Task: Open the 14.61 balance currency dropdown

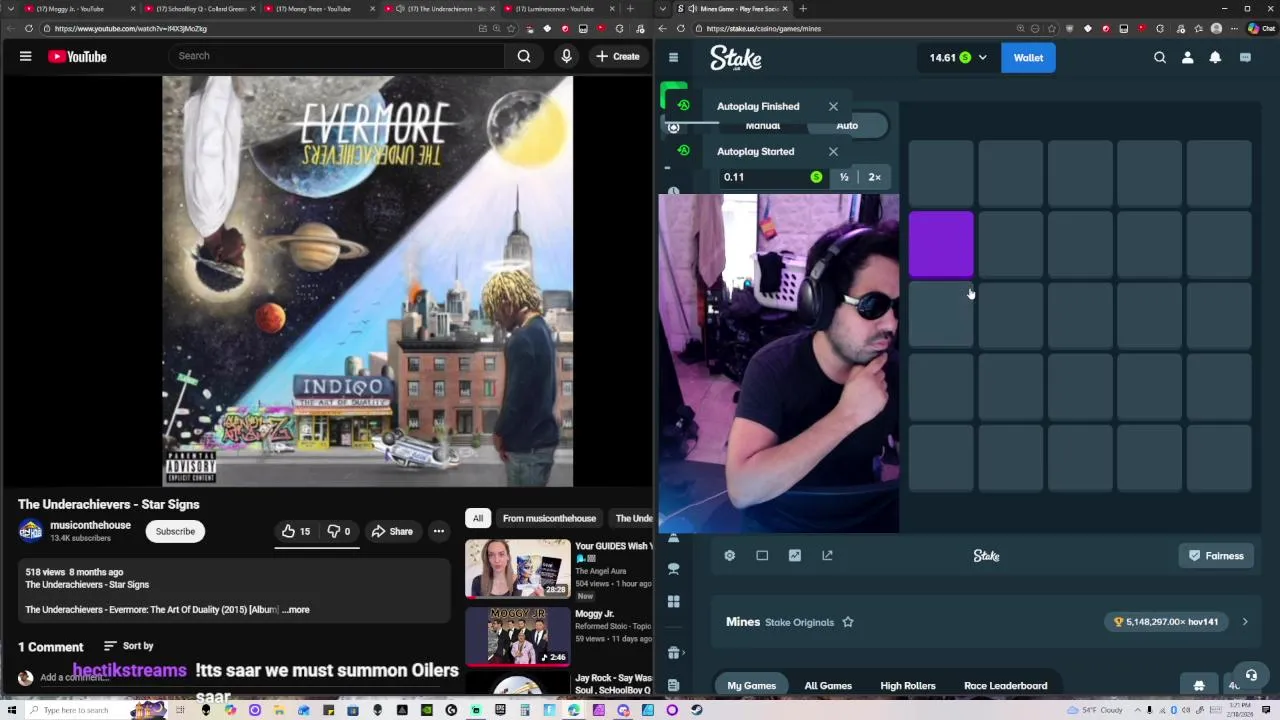Action: 957,58
